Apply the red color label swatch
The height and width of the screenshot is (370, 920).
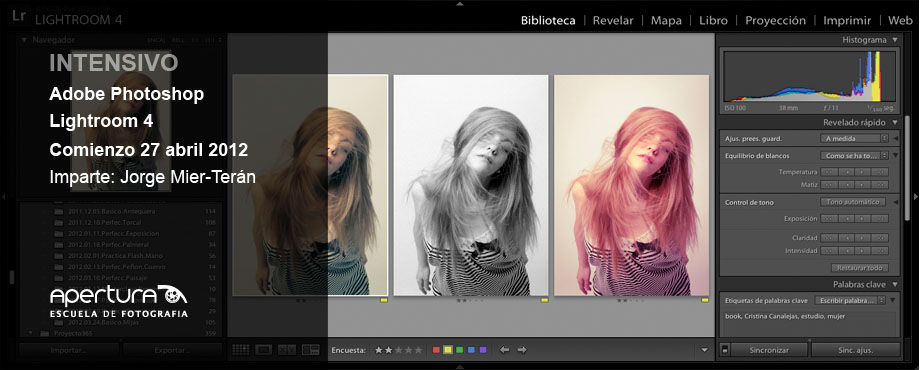[x=436, y=350]
